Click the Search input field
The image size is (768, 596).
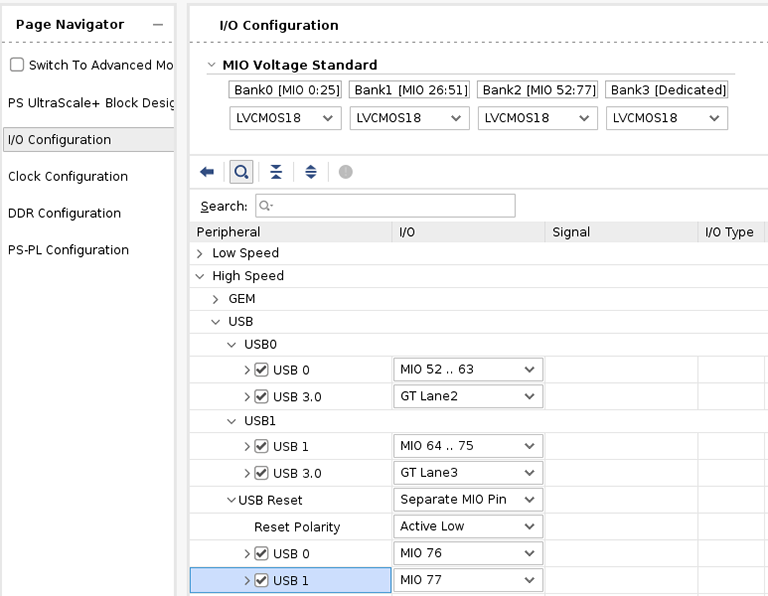point(385,206)
